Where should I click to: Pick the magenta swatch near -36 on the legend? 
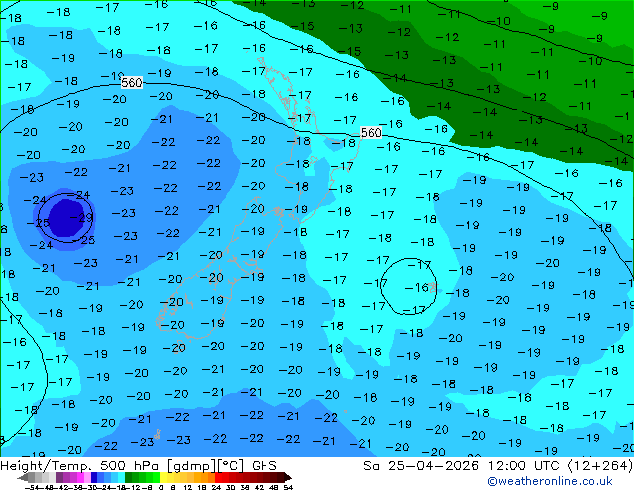pos(80,477)
